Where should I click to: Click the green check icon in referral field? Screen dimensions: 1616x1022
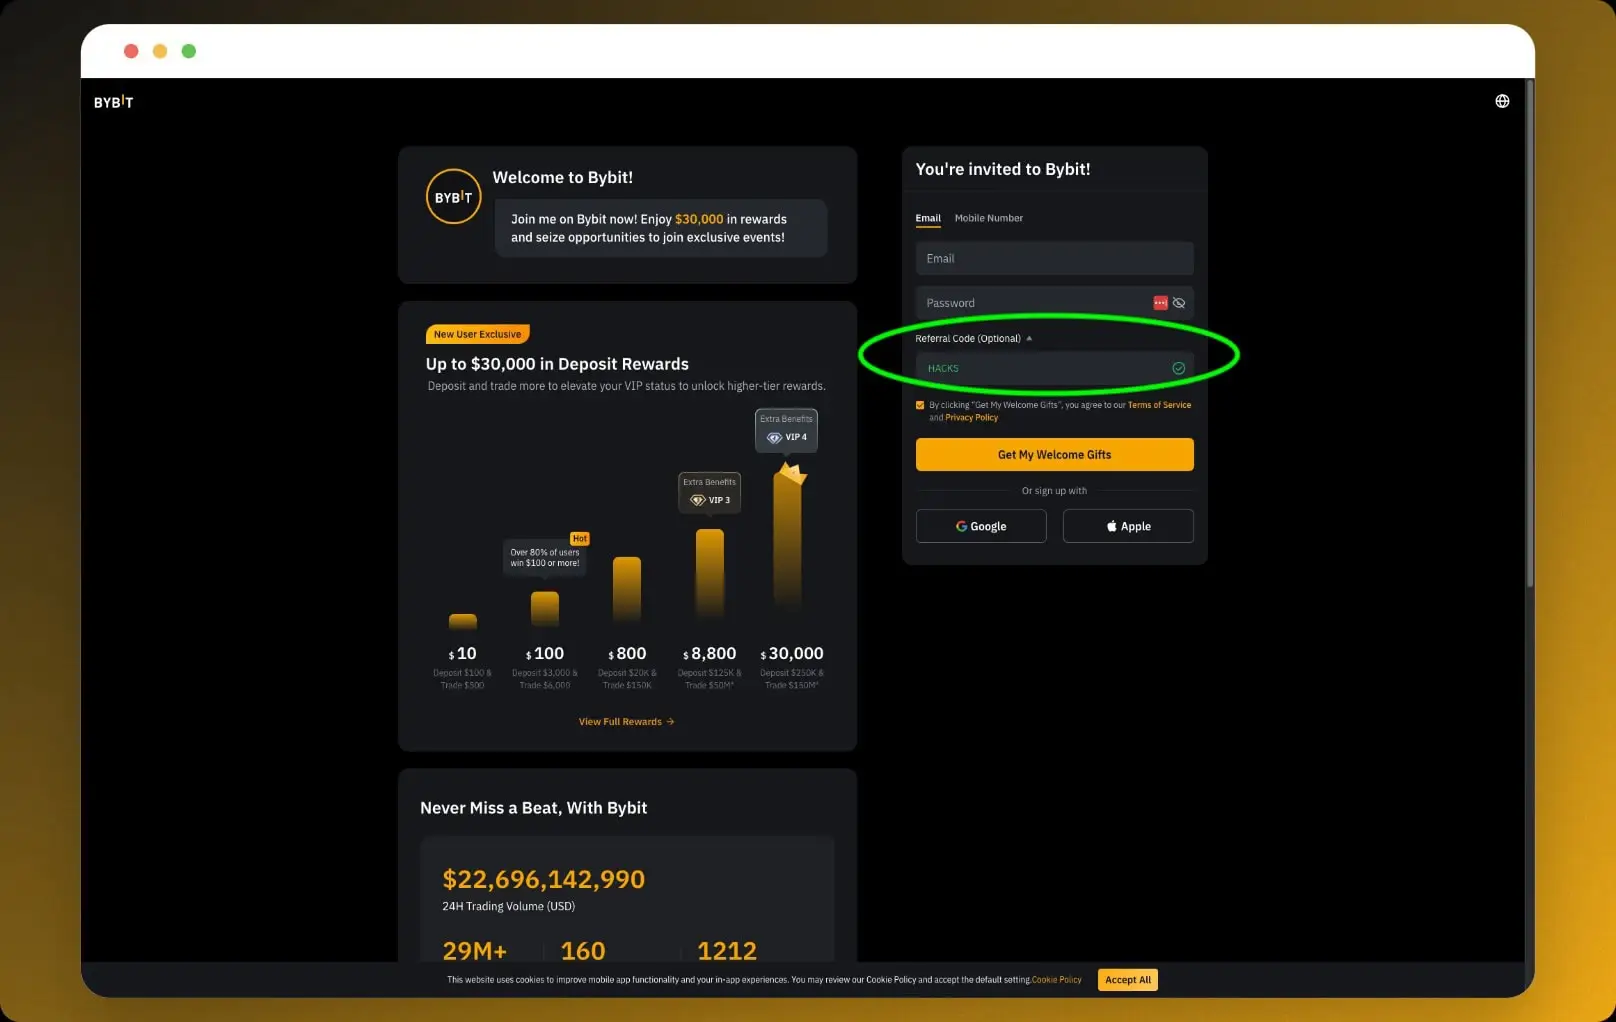[1179, 368]
